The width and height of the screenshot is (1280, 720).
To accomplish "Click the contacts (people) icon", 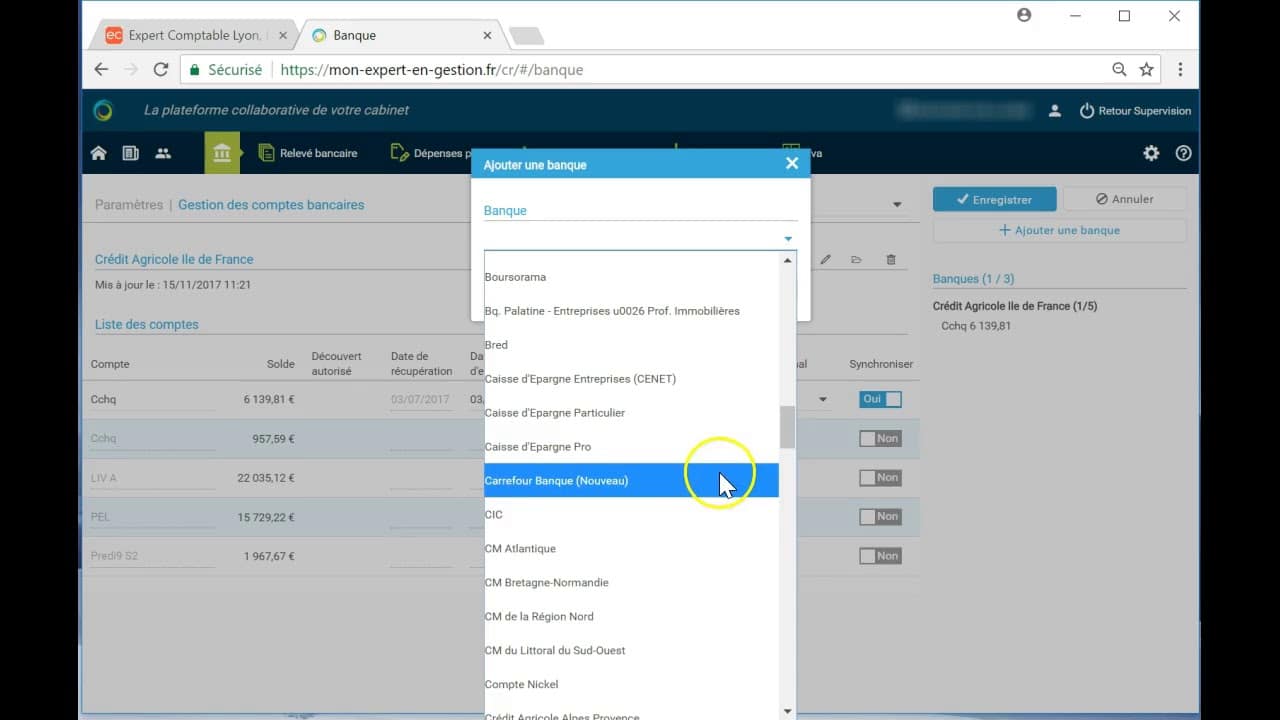I will [163, 152].
